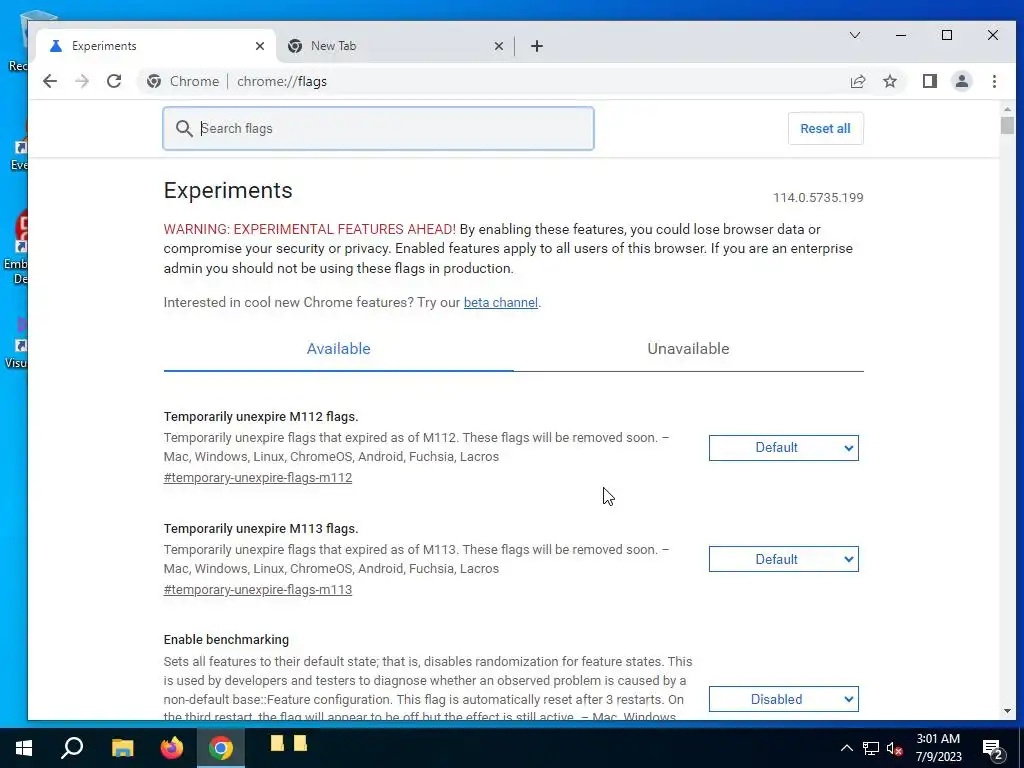Click the Enable benchmarking title
Screen dimensions: 1024x768
click(226, 639)
